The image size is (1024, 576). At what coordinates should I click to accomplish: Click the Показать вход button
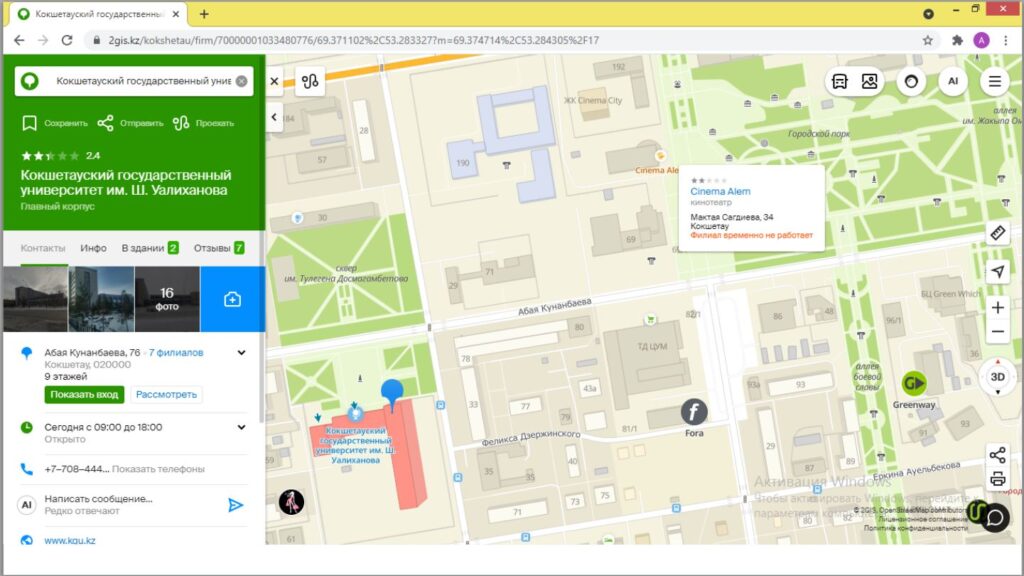tap(85, 395)
